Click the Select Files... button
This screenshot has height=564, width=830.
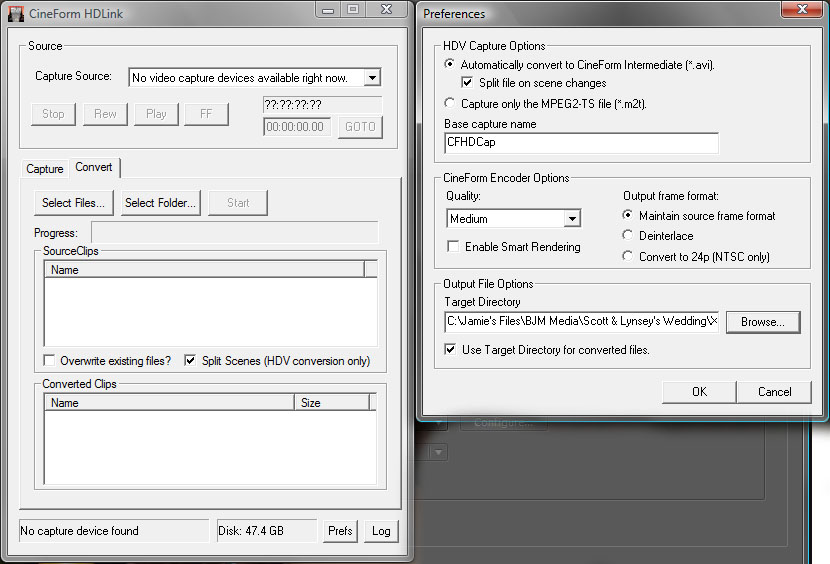[x=74, y=203]
